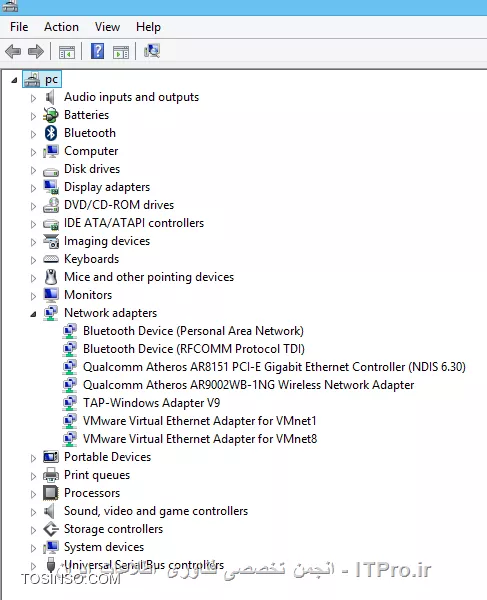Select the System devices label

tap(104, 547)
